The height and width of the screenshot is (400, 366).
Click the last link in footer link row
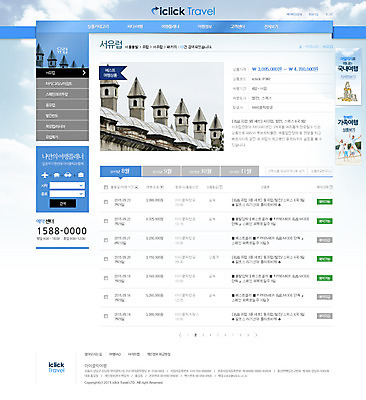[x=159, y=354]
